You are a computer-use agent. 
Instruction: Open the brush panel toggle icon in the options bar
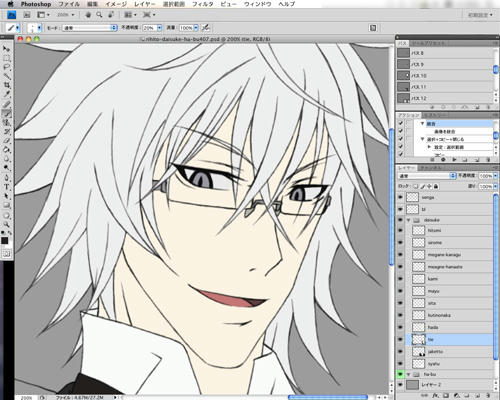coord(373,28)
